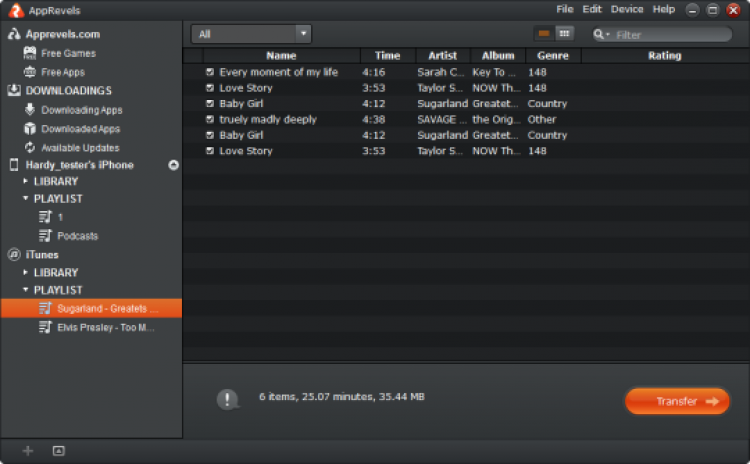Screen dimensions: 750x464
Task: Sort by Album column header
Action: point(498,55)
